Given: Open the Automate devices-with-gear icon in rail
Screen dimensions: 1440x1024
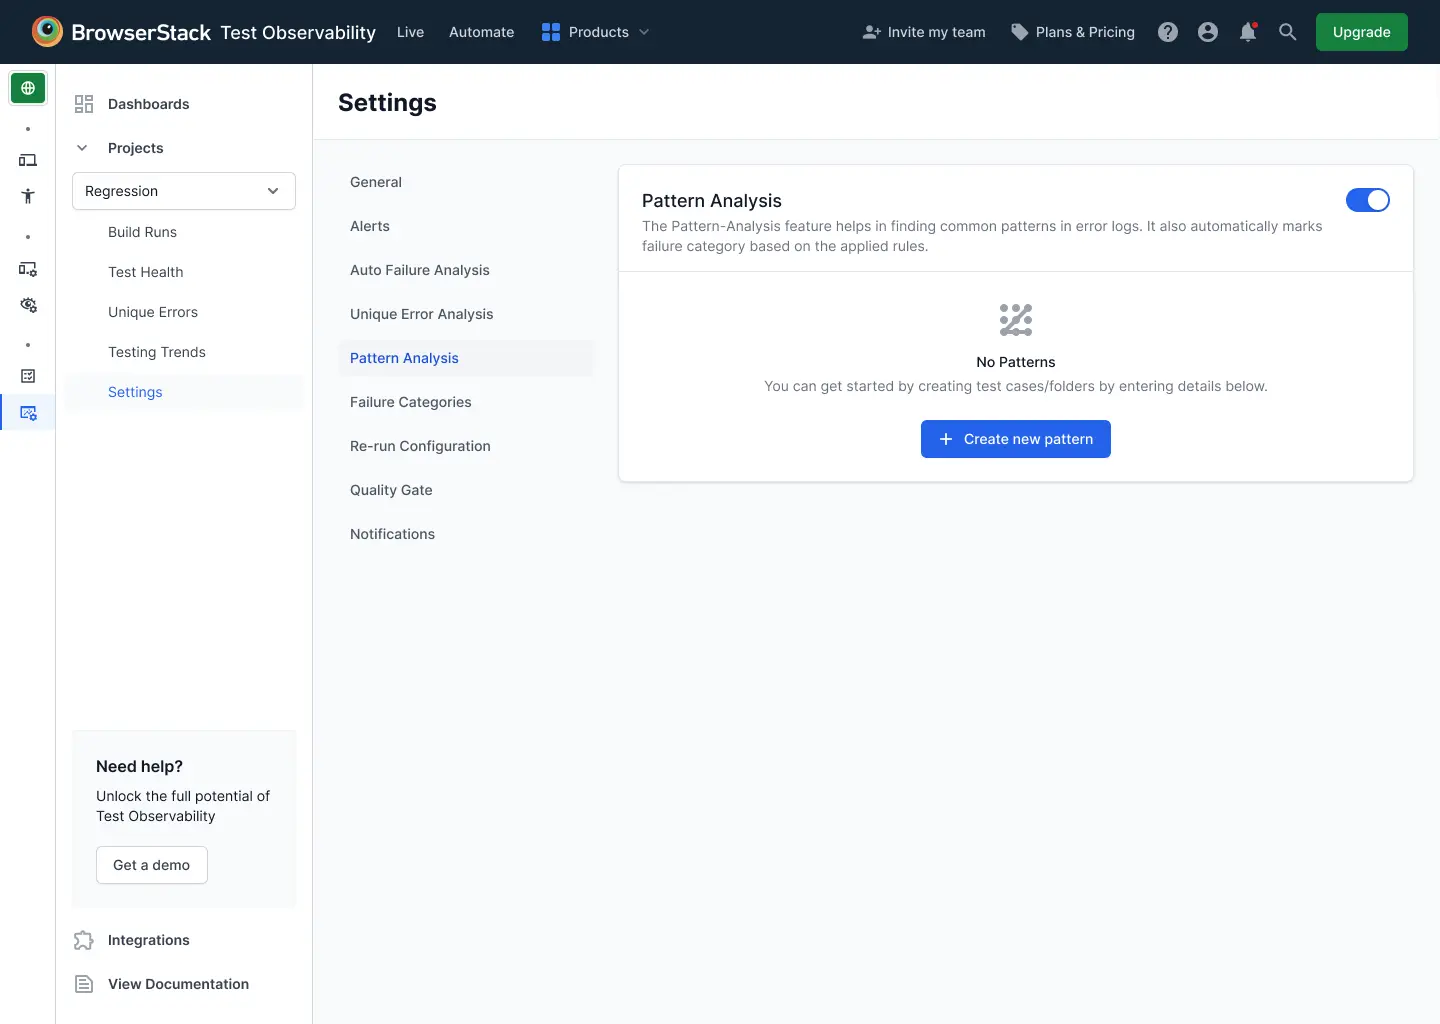Looking at the screenshot, I should coord(28,269).
